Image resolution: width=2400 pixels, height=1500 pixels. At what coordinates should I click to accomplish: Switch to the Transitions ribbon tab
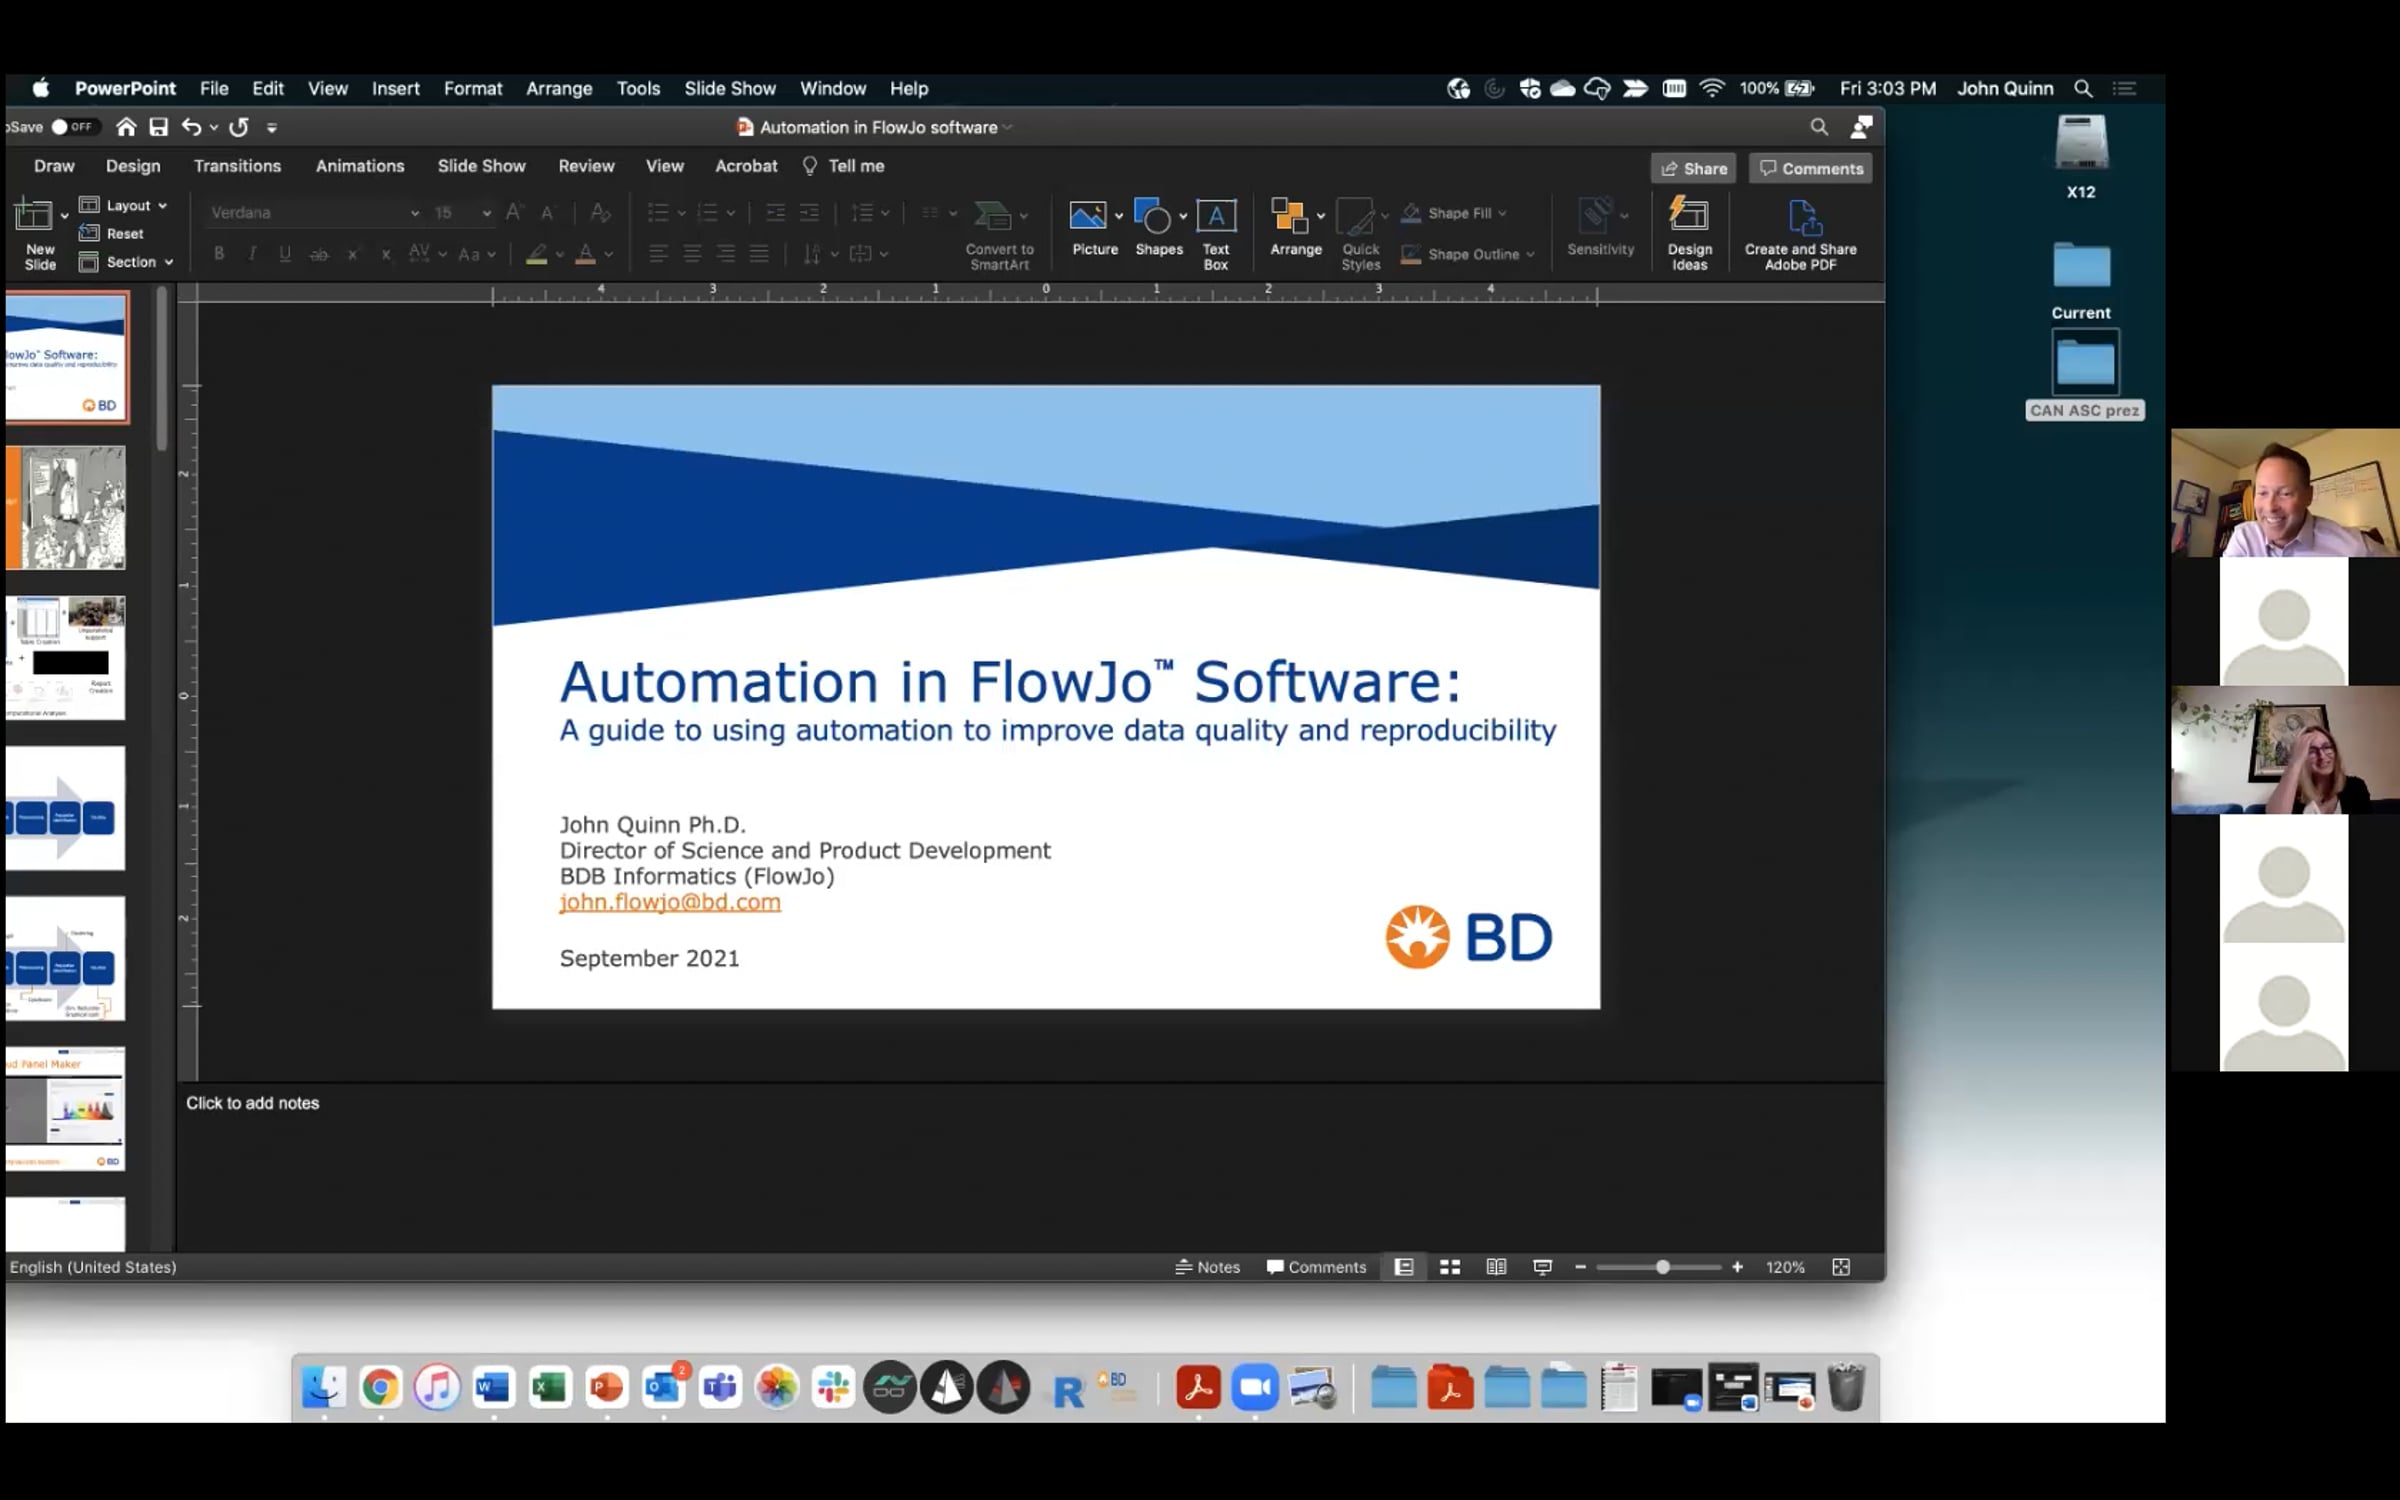point(237,166)
